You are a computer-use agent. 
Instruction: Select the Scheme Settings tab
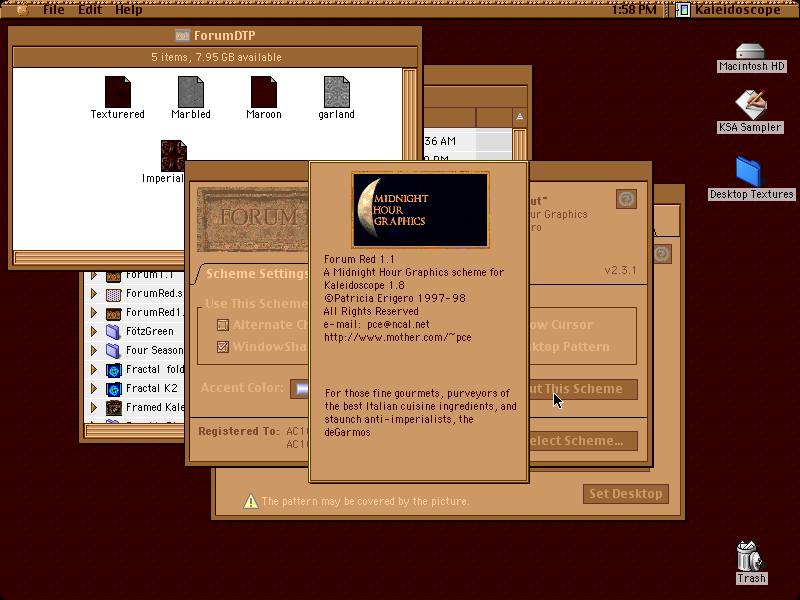[255, 273]
